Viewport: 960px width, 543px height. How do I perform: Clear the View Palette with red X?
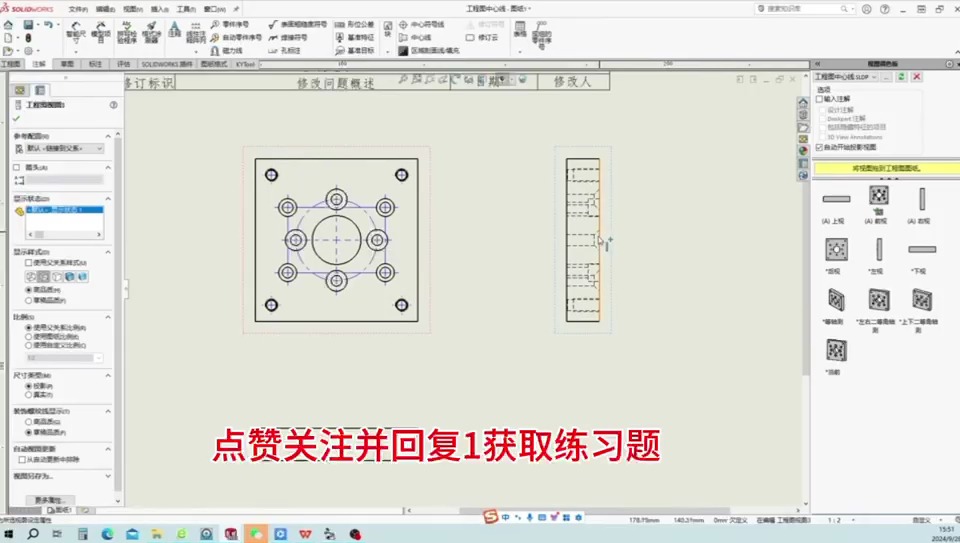coord(917,77)
